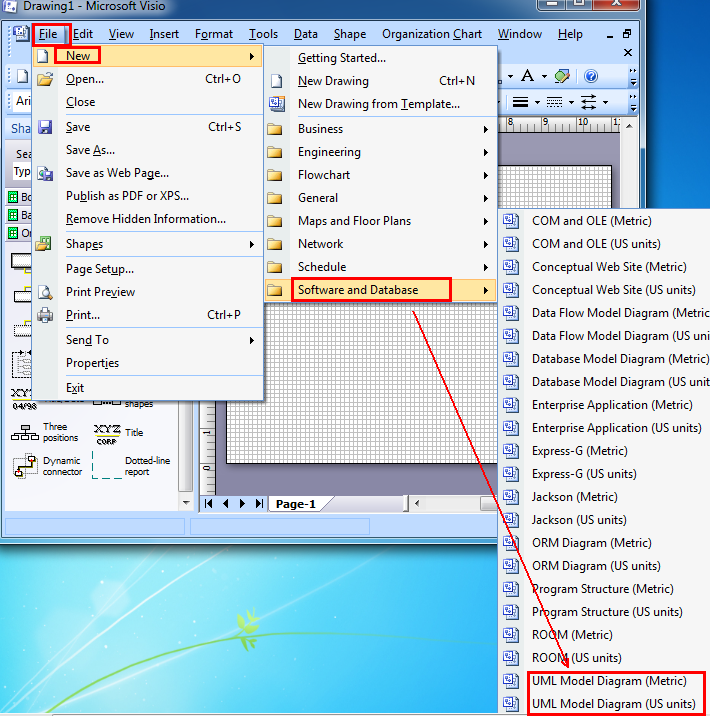710x716 pixels.
Task: Expand the General templates submenu
Action: tap(486, 199)
